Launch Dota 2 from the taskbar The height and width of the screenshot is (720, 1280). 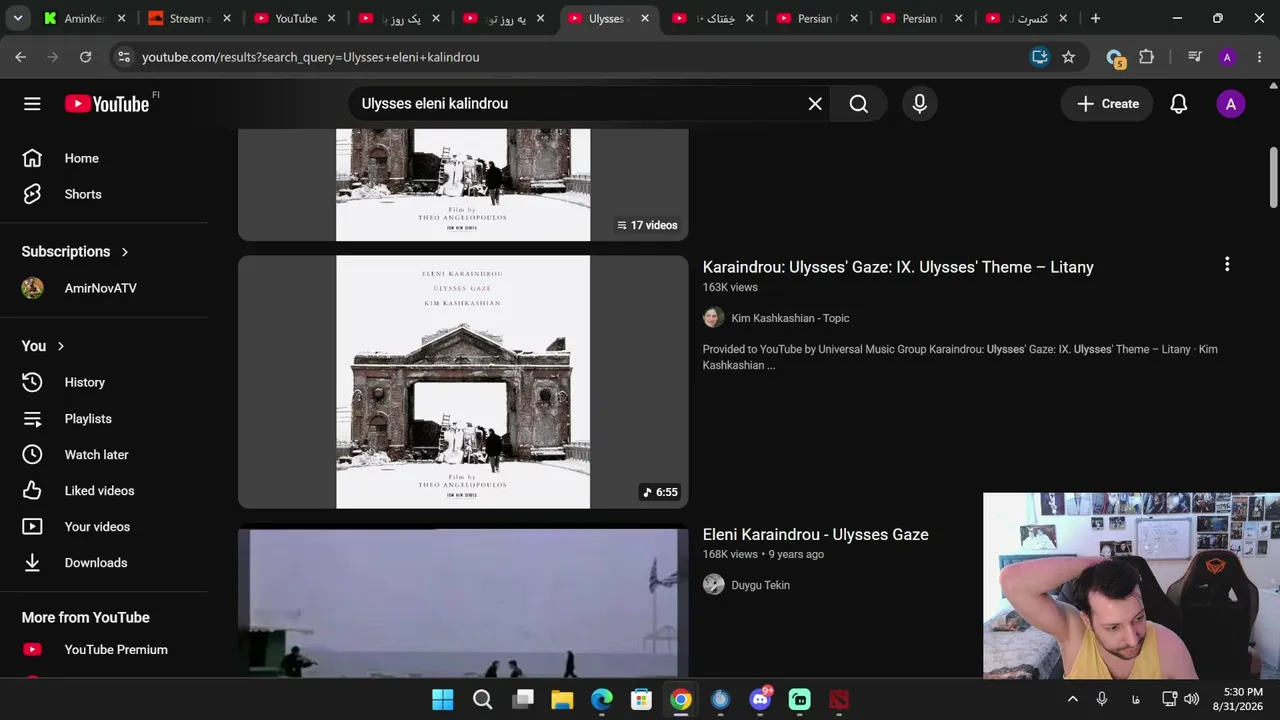click(x=839, y=699)
